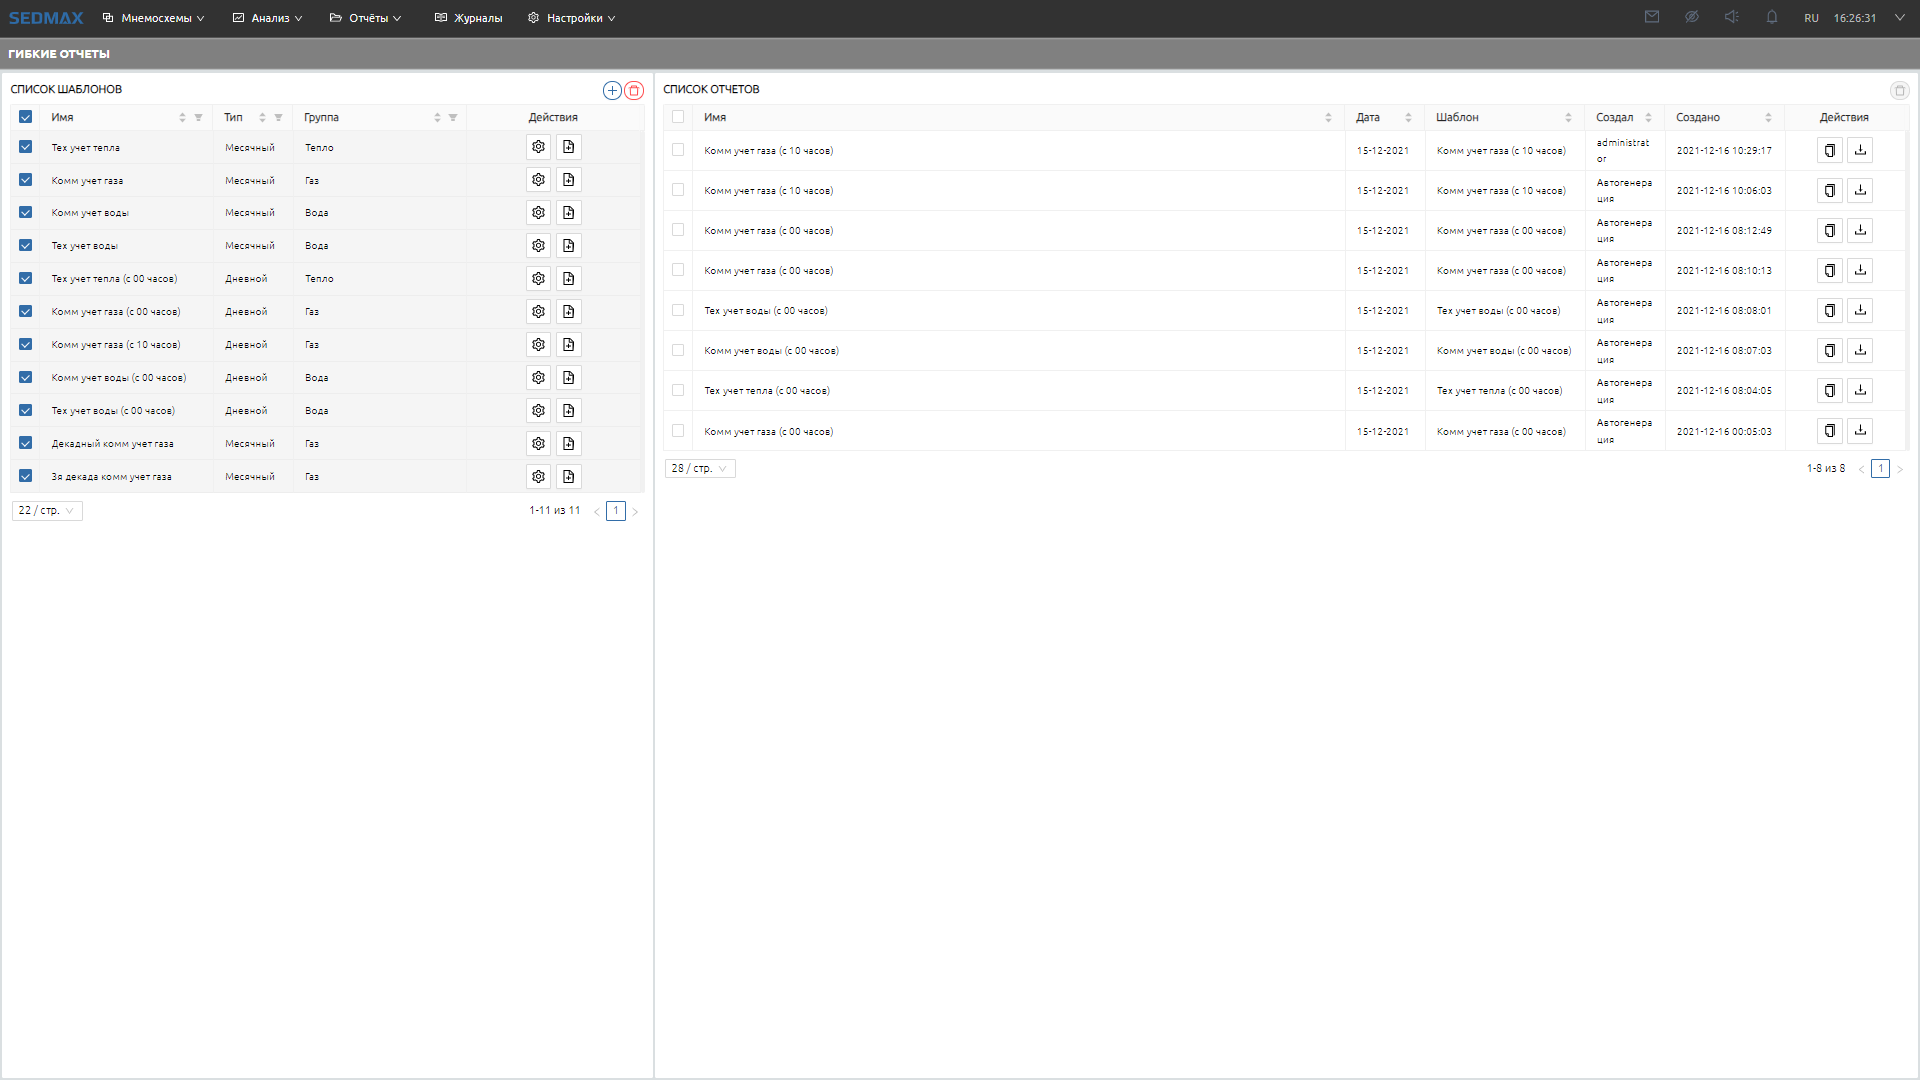Click the sound speaker icon in top bar
The width and height of the screenshot is (1920, 1080).
point(1731,17)
